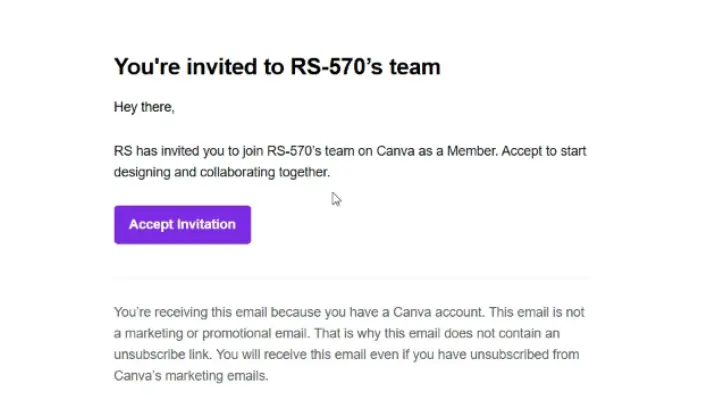Image resolution: width=715 pixels, height=403 pixels.
Task: Click the word "Canva" in the invitation paragraph
Action: [395, 151]
